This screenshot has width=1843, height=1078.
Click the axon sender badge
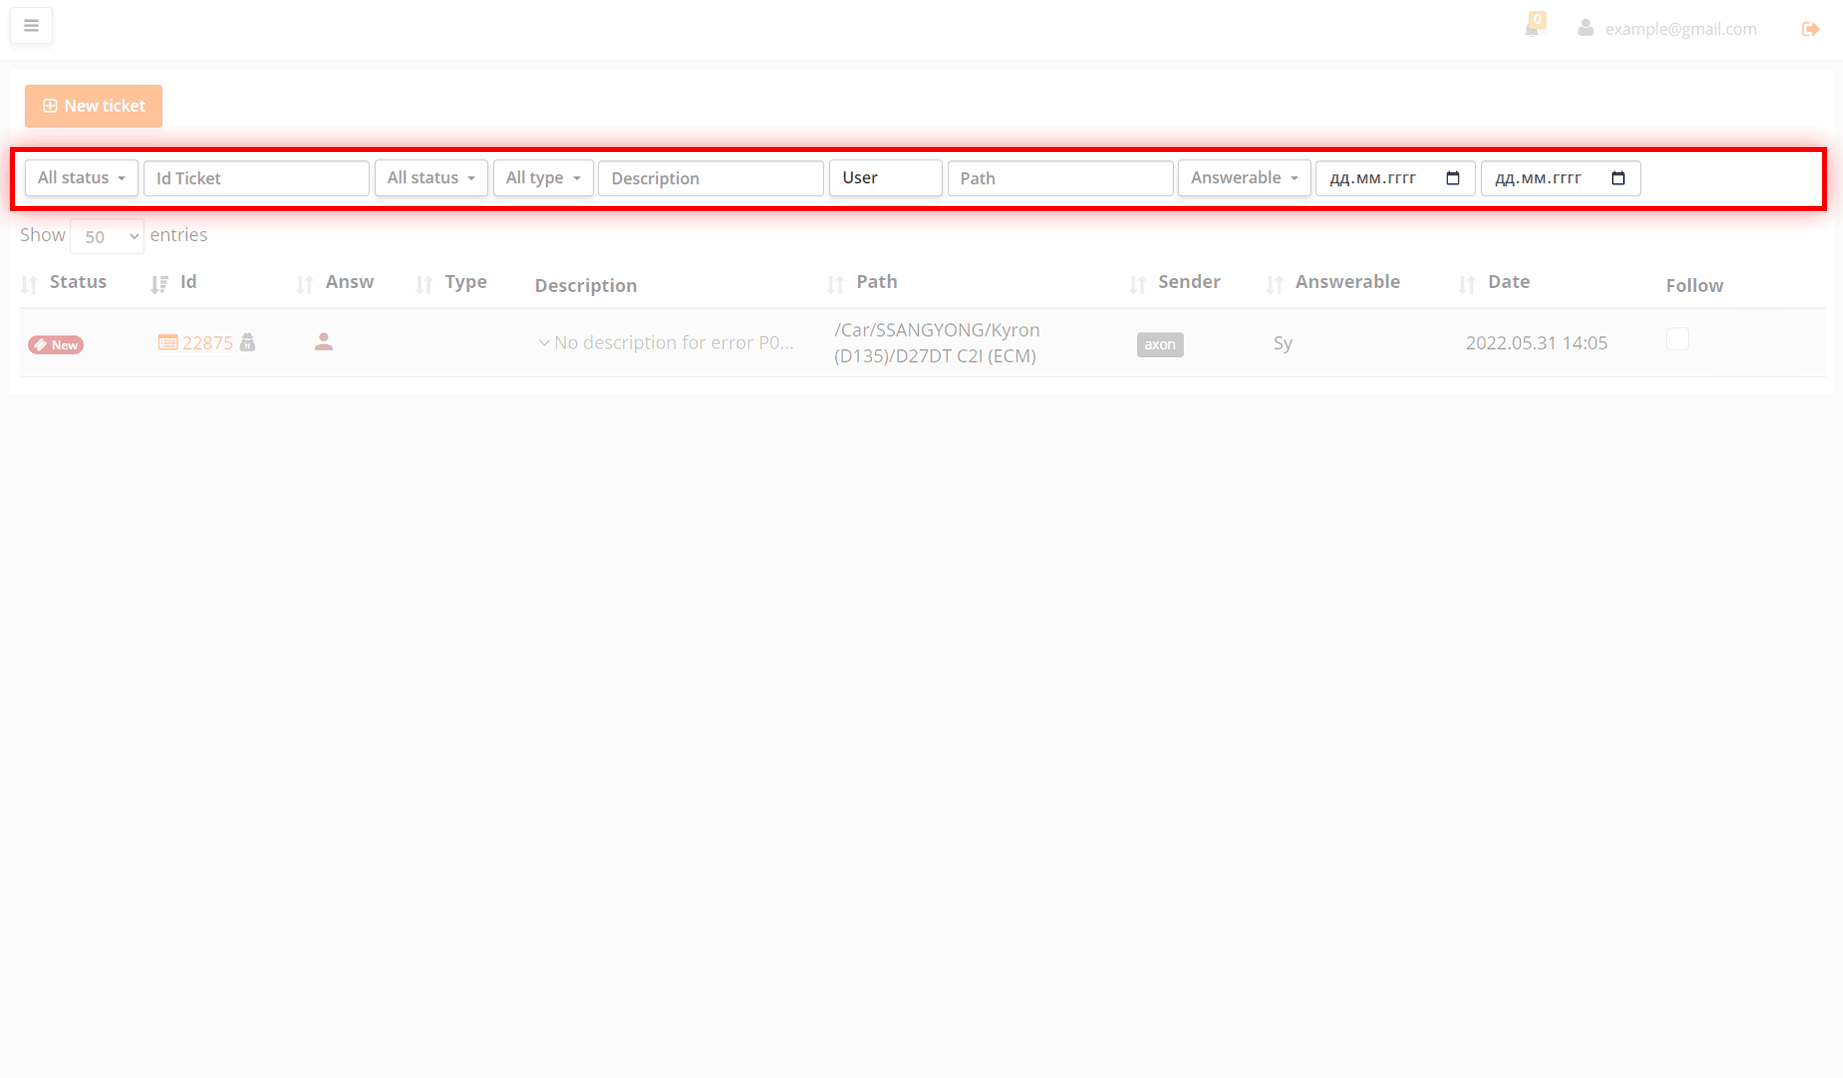click(x=1159, y=344)
